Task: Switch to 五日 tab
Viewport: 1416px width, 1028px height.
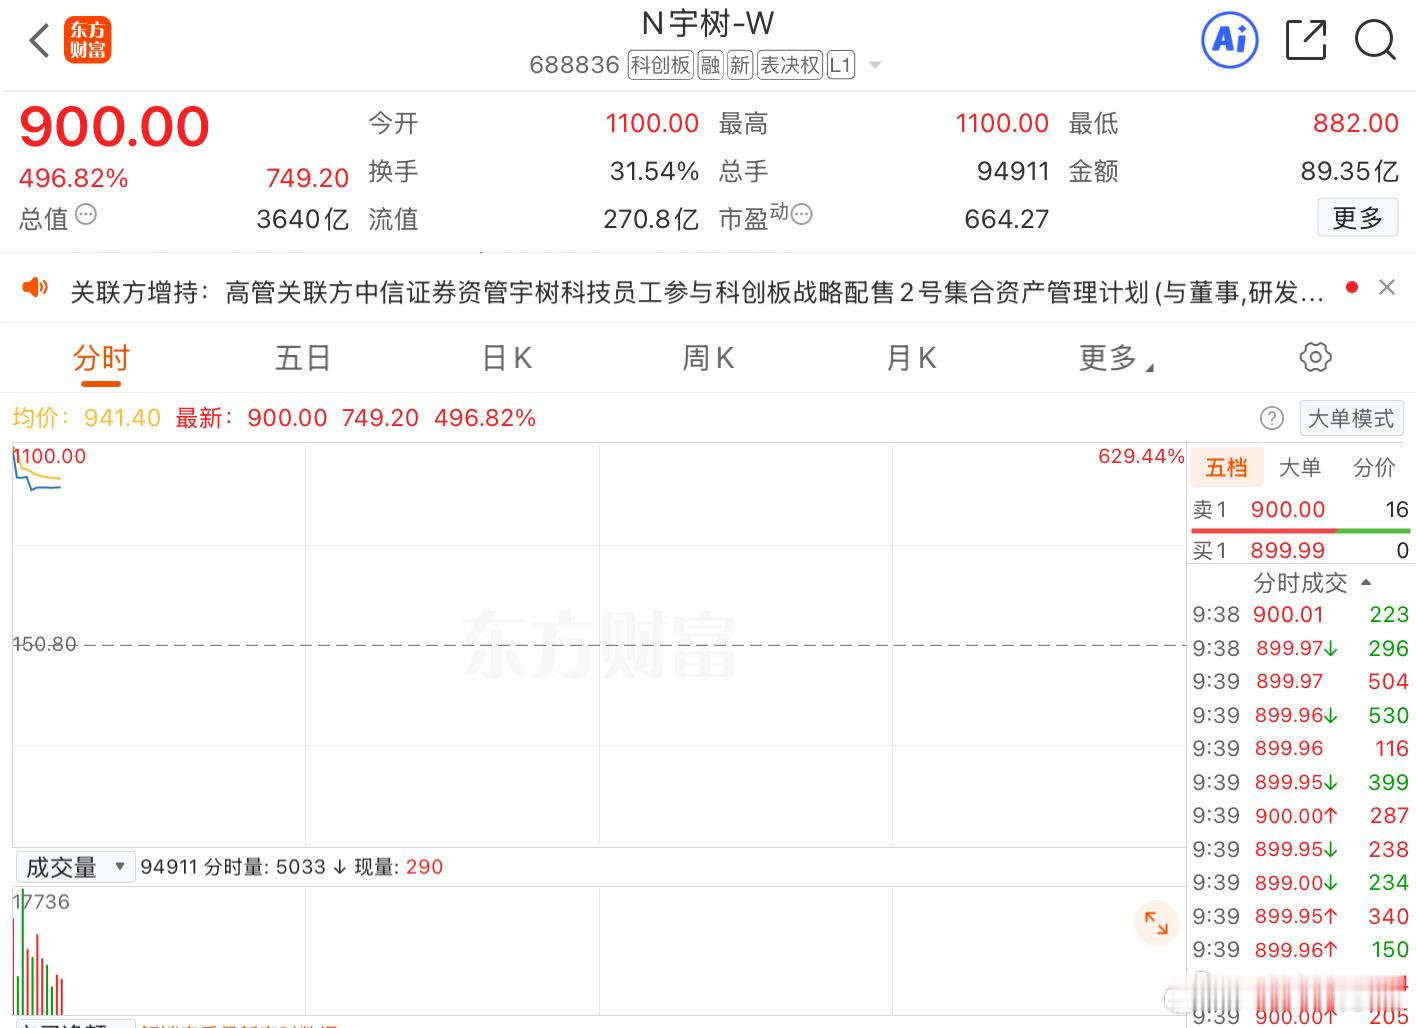Action: [303, 358]
